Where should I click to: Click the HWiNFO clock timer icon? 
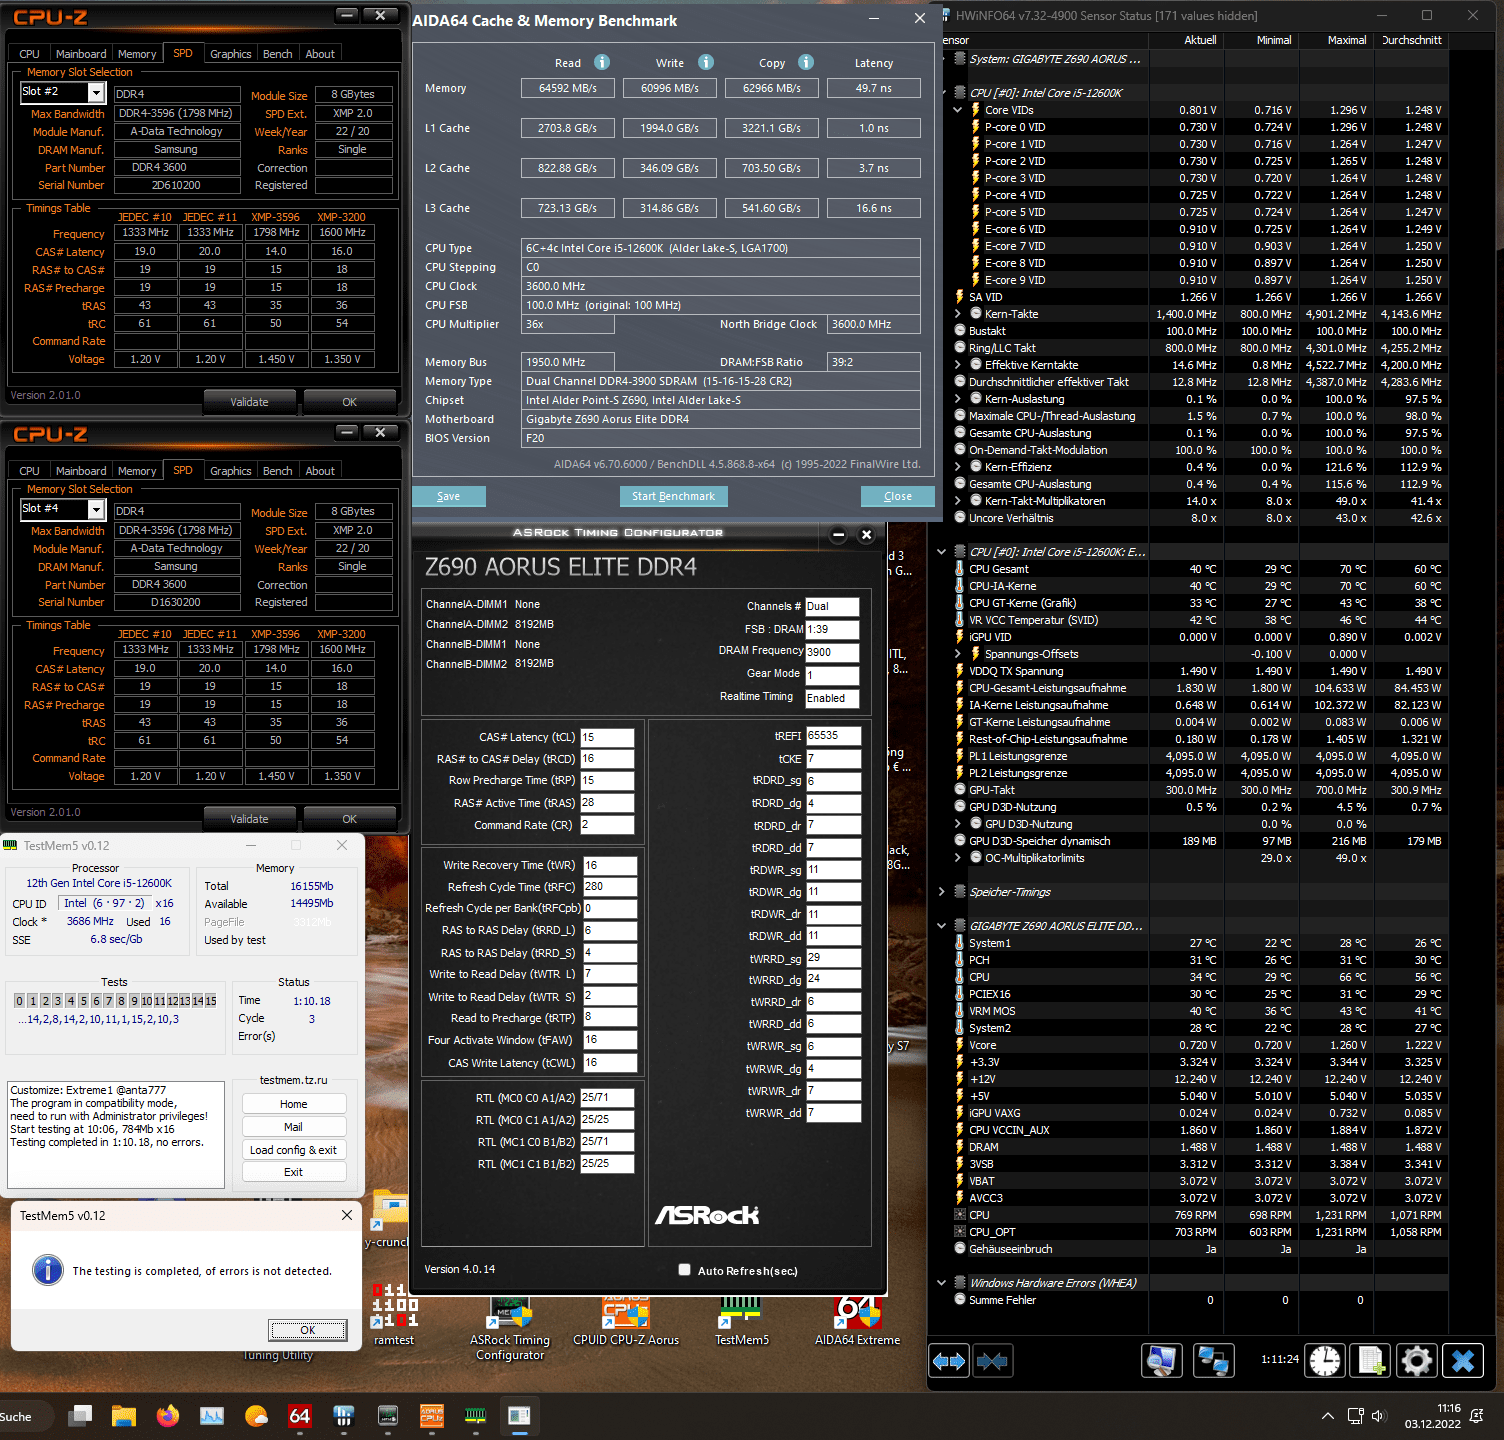tap(1325, 1361)
